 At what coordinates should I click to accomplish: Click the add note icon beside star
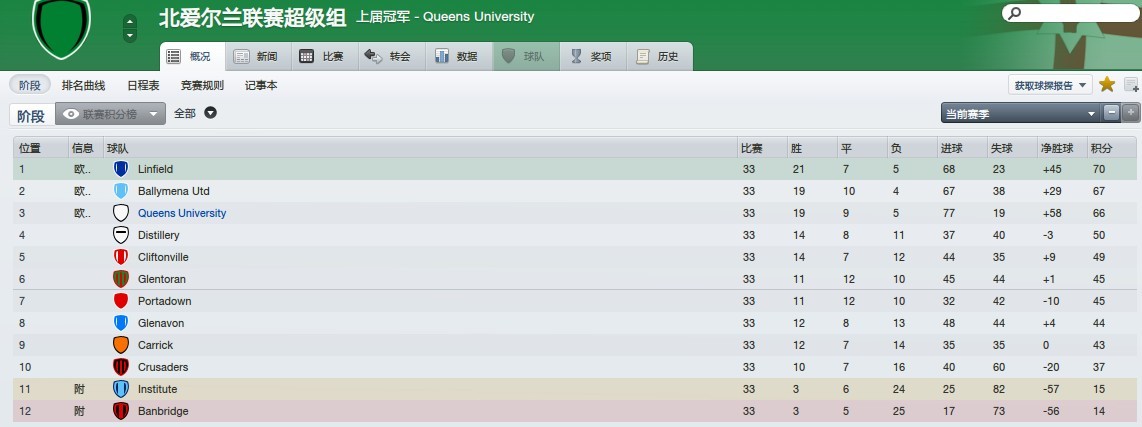[x=1131, y=85]
